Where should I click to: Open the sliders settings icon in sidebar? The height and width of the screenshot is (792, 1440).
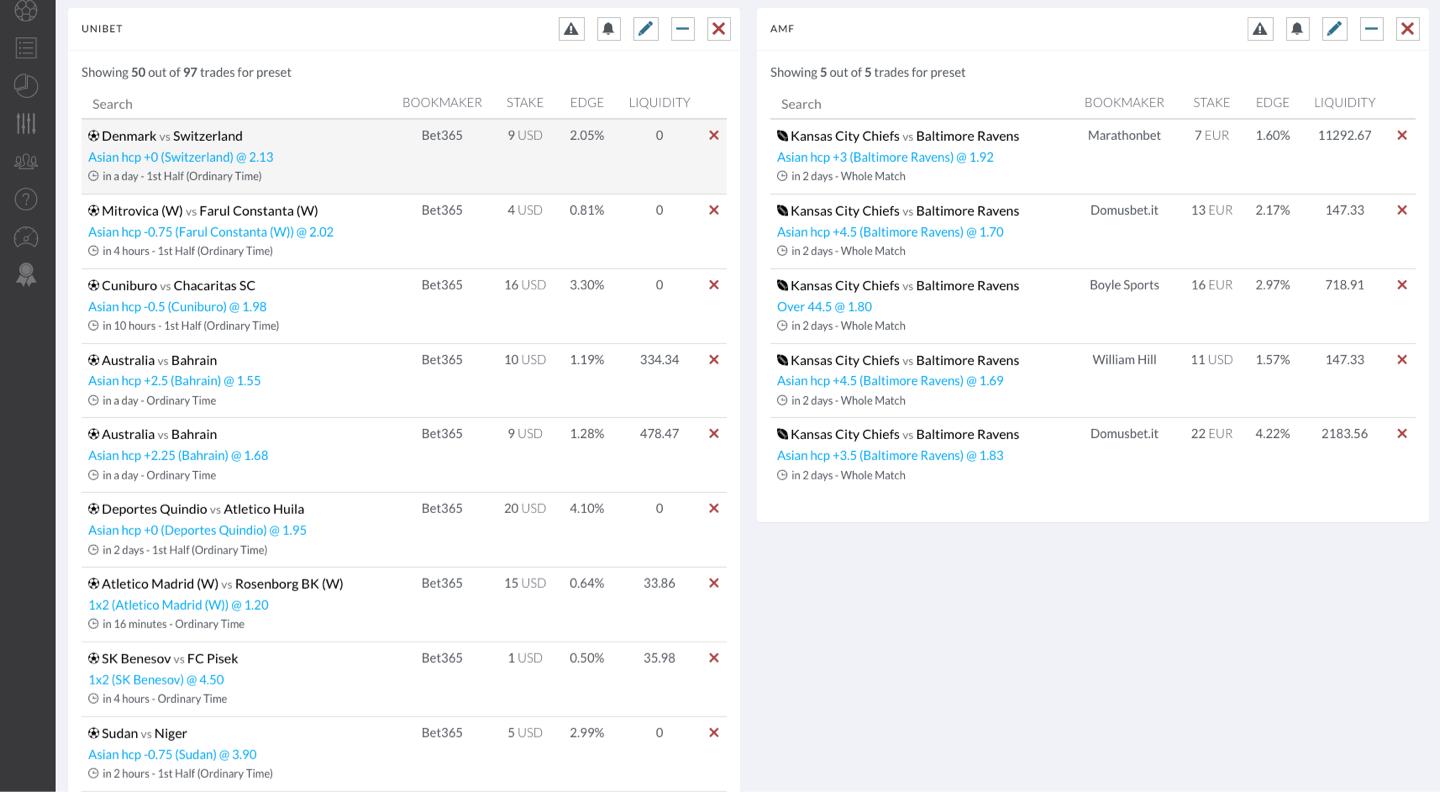pos(26,123)
